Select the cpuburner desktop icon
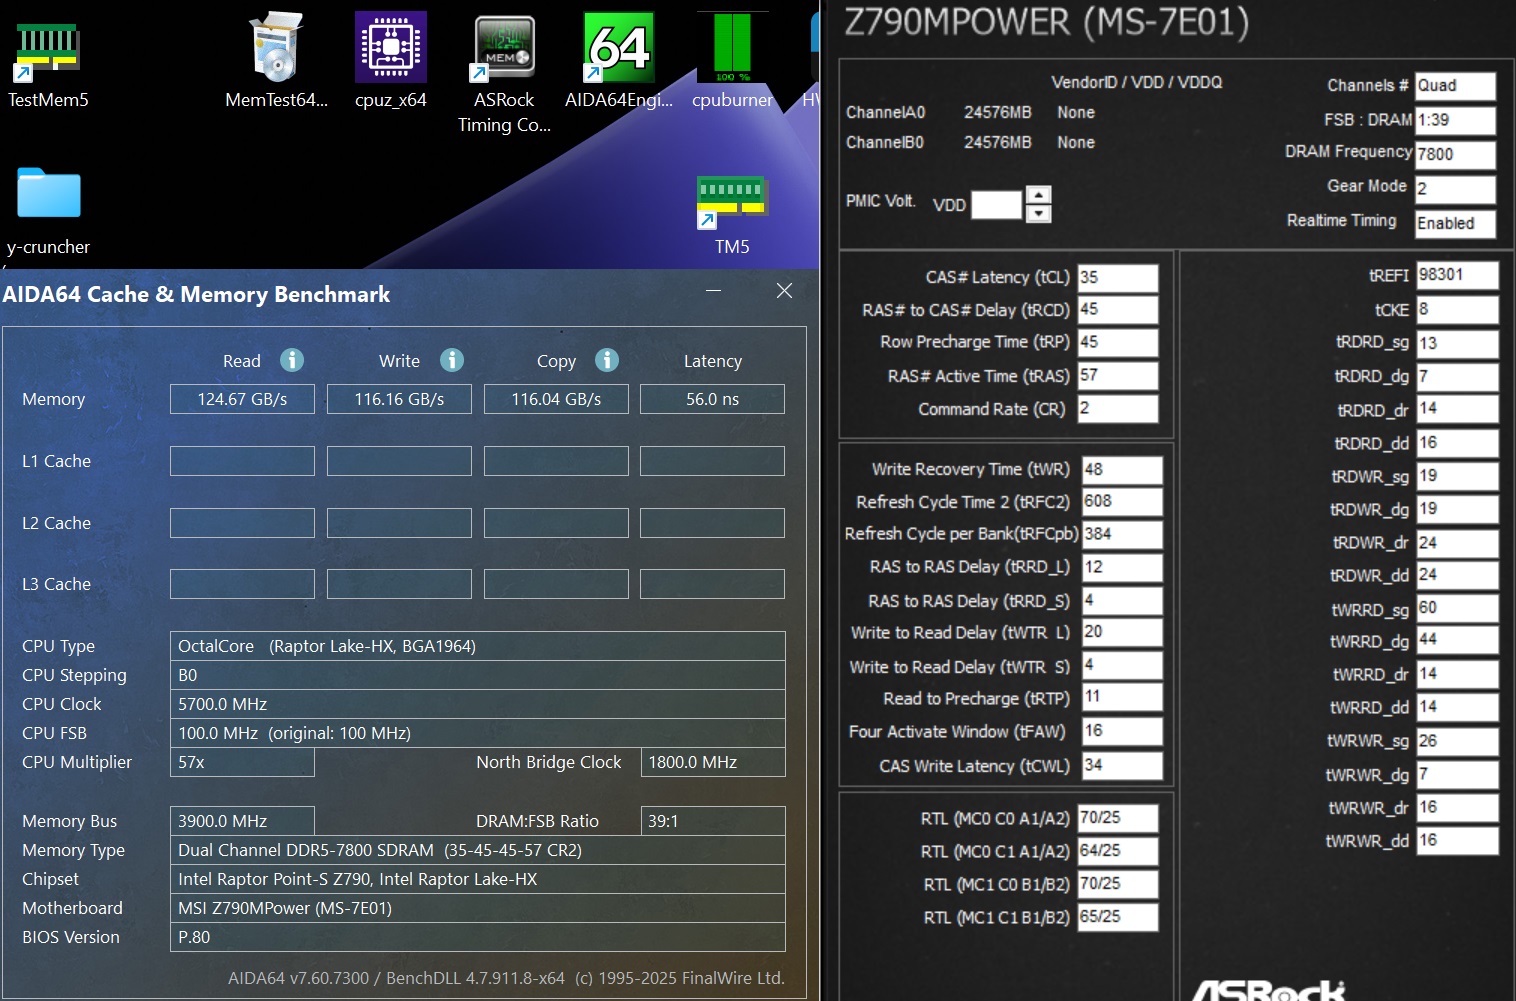Screen dimensions: 1516x1001 point(733,60)
